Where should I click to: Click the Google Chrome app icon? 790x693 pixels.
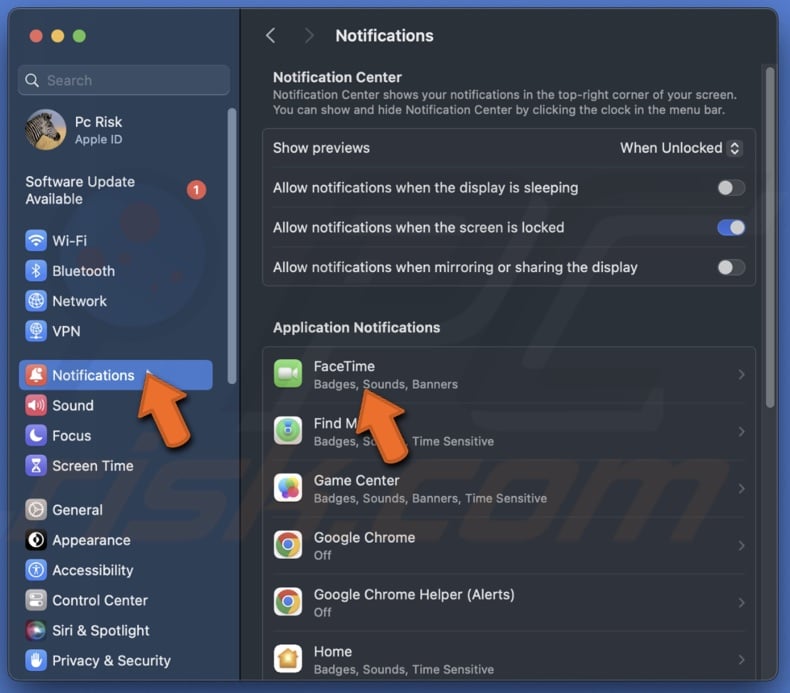288,545
